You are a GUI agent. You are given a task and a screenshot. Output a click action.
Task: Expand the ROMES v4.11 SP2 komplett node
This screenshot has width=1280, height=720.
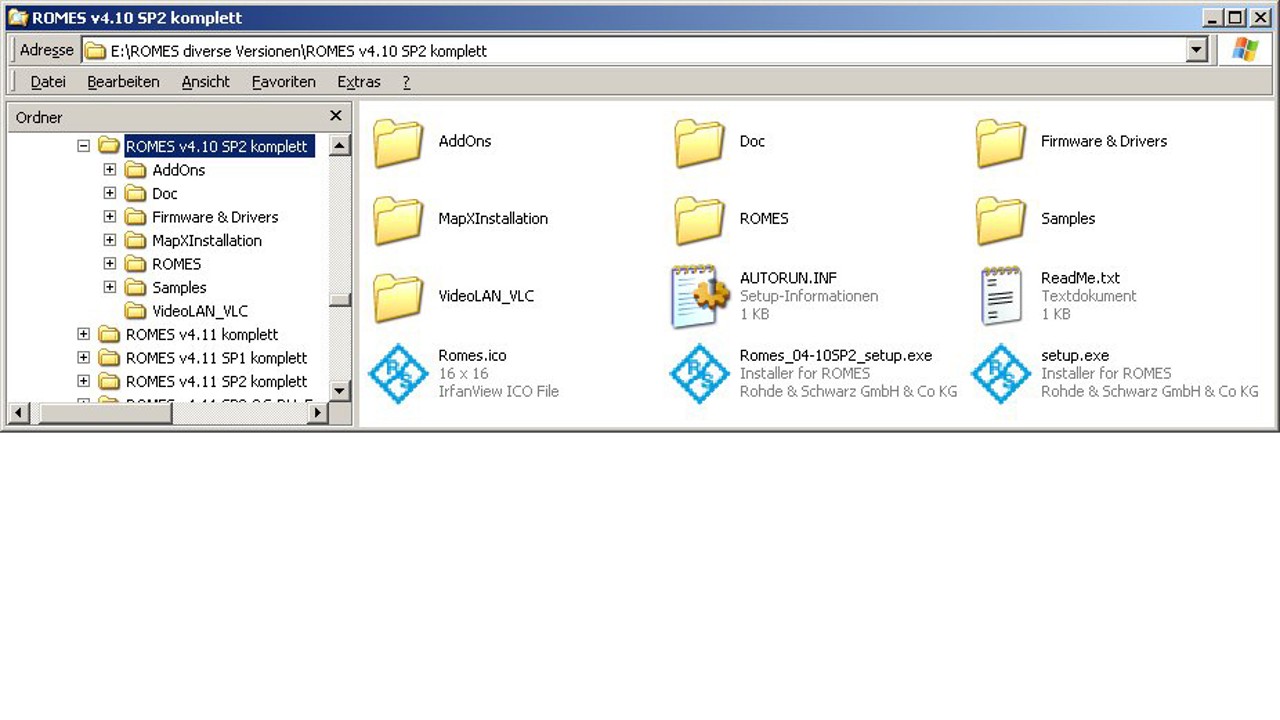[x=84, y=382]
